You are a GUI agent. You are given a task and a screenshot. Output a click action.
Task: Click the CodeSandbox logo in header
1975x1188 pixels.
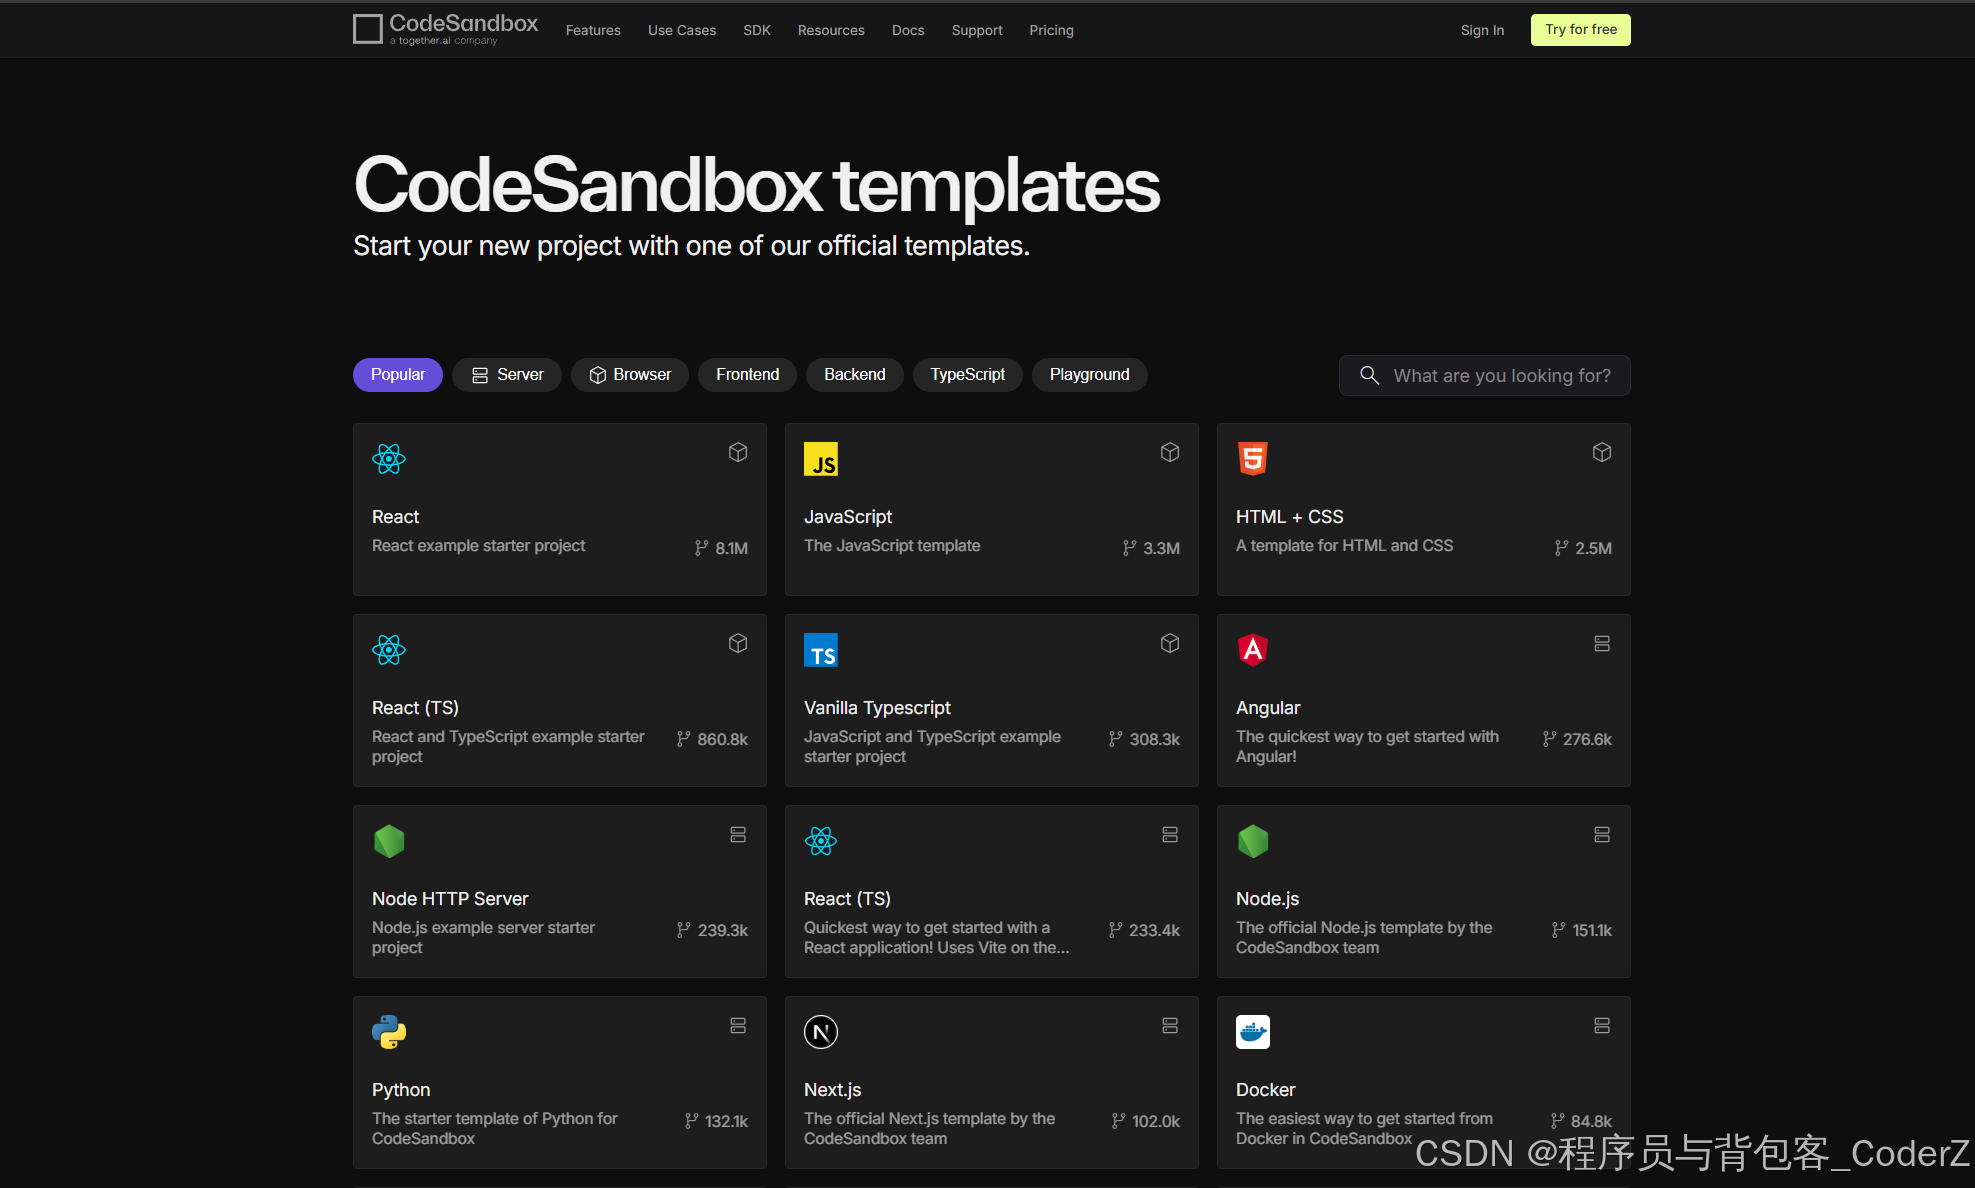point(445,29)
